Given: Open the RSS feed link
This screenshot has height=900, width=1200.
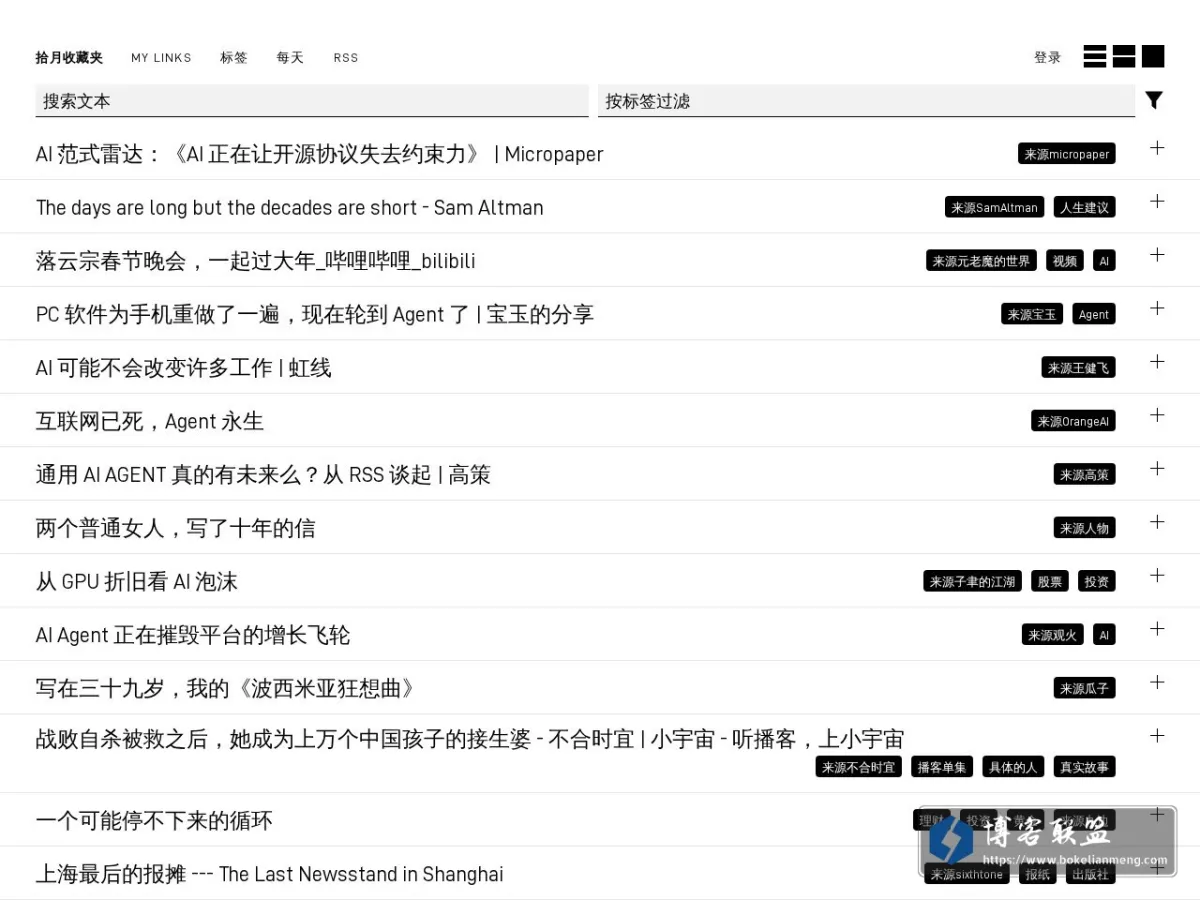Looking at the screenshot, I should pyautogui.click(x=346, y=58).
